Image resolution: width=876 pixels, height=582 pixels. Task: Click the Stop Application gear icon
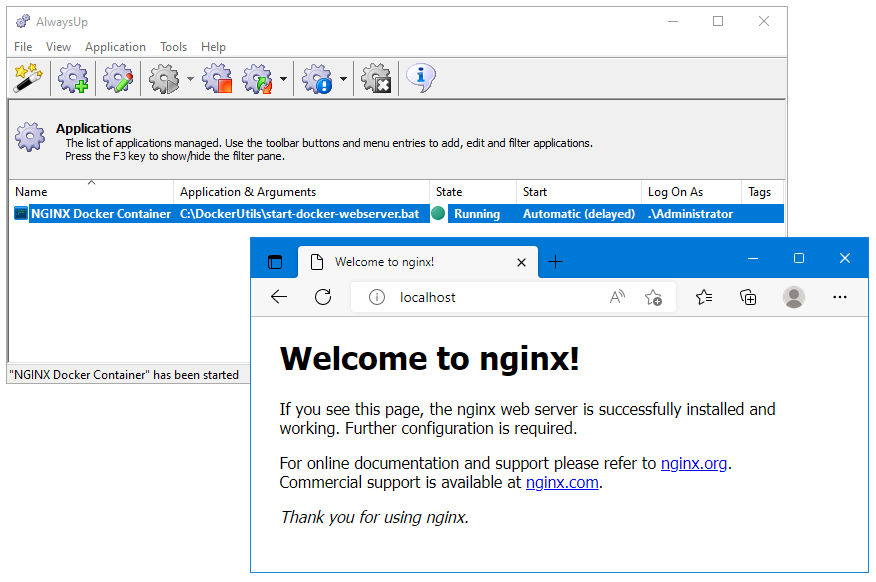pos(217,78)
